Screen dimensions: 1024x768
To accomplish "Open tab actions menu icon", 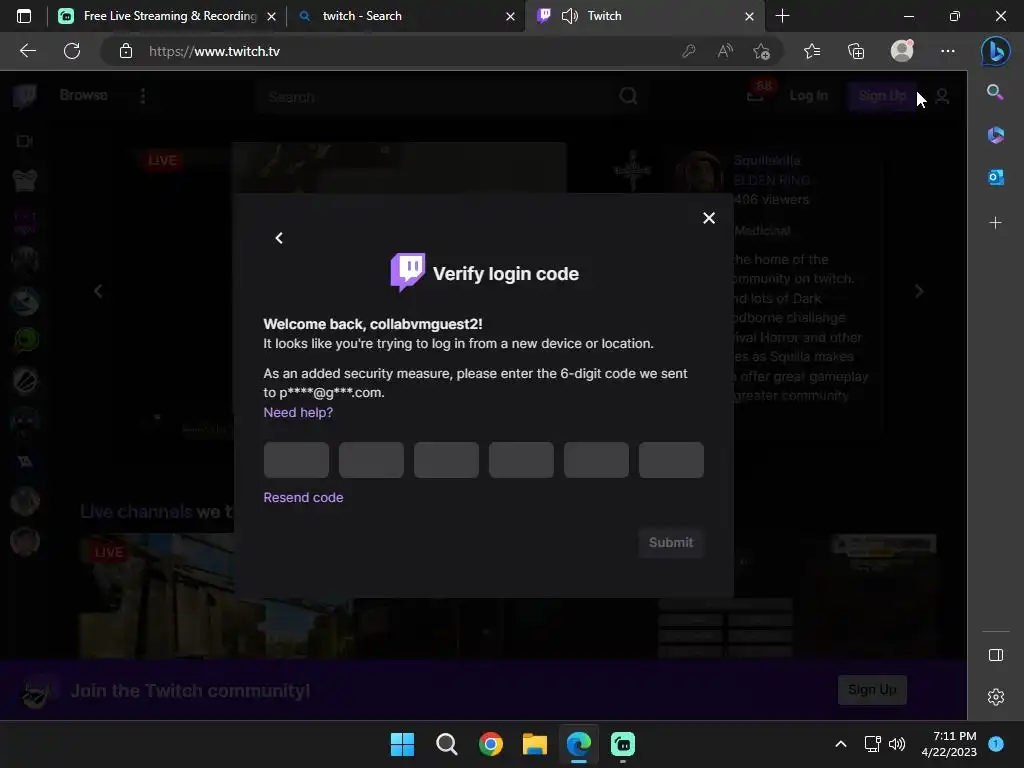I will 24,16.
